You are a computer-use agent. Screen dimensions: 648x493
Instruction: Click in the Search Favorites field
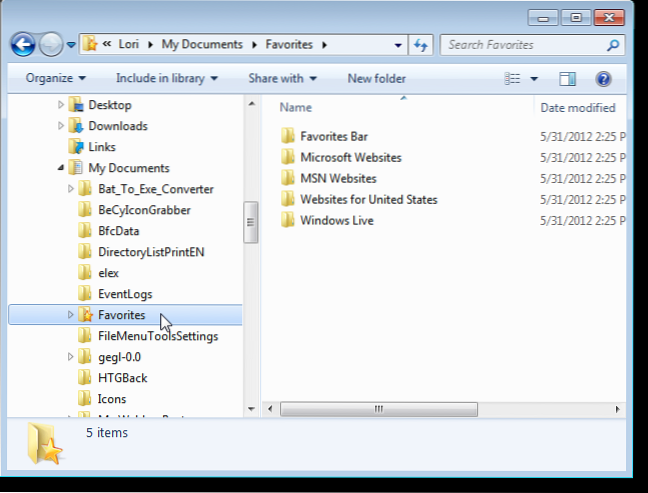coord(520,45)
